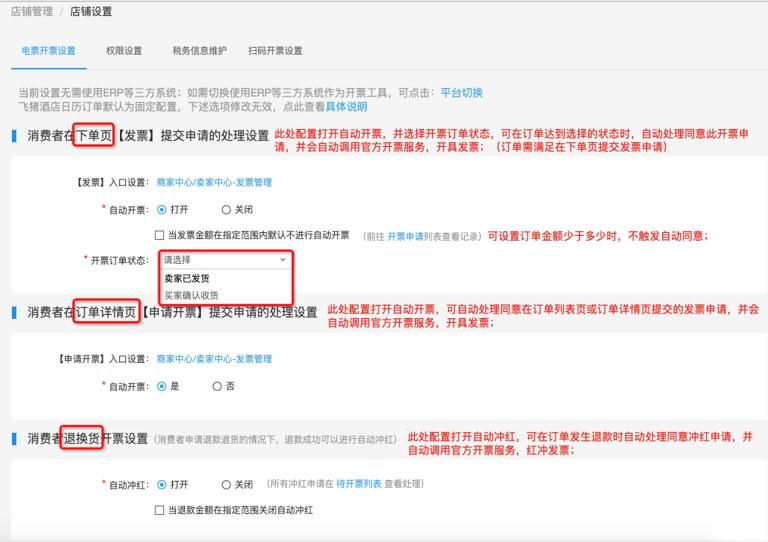Choose 买家确认收货 from the dropdown list
The width and height of the screenshot is (768, 542).
tap(192, 296)
